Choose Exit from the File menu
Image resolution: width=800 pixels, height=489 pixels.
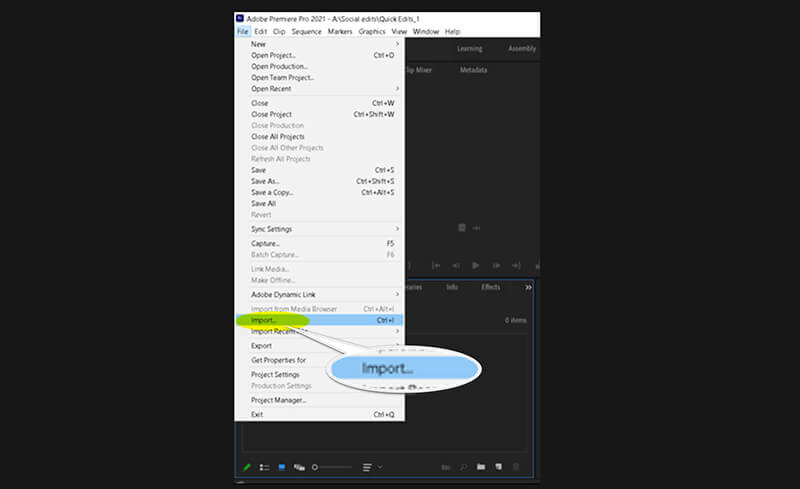[319, 414]
